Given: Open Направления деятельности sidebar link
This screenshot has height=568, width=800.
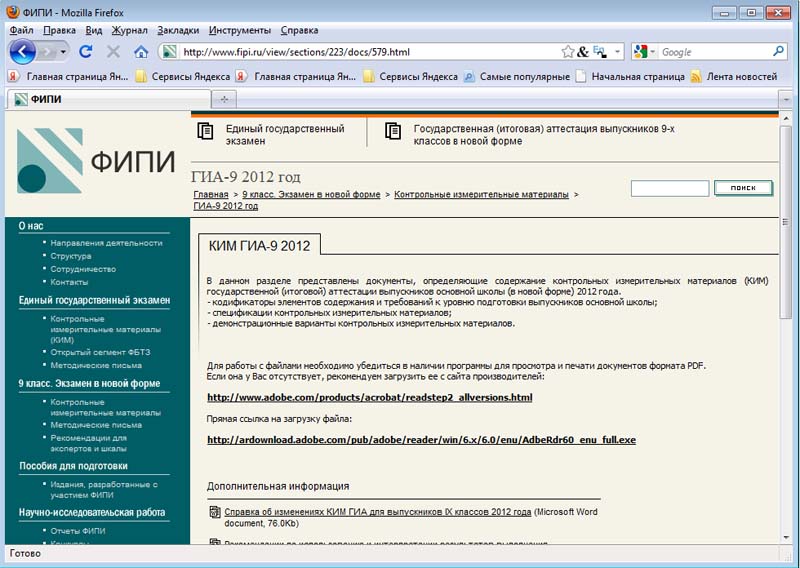Looking at the screenshot, I should [x=106, y=243].
